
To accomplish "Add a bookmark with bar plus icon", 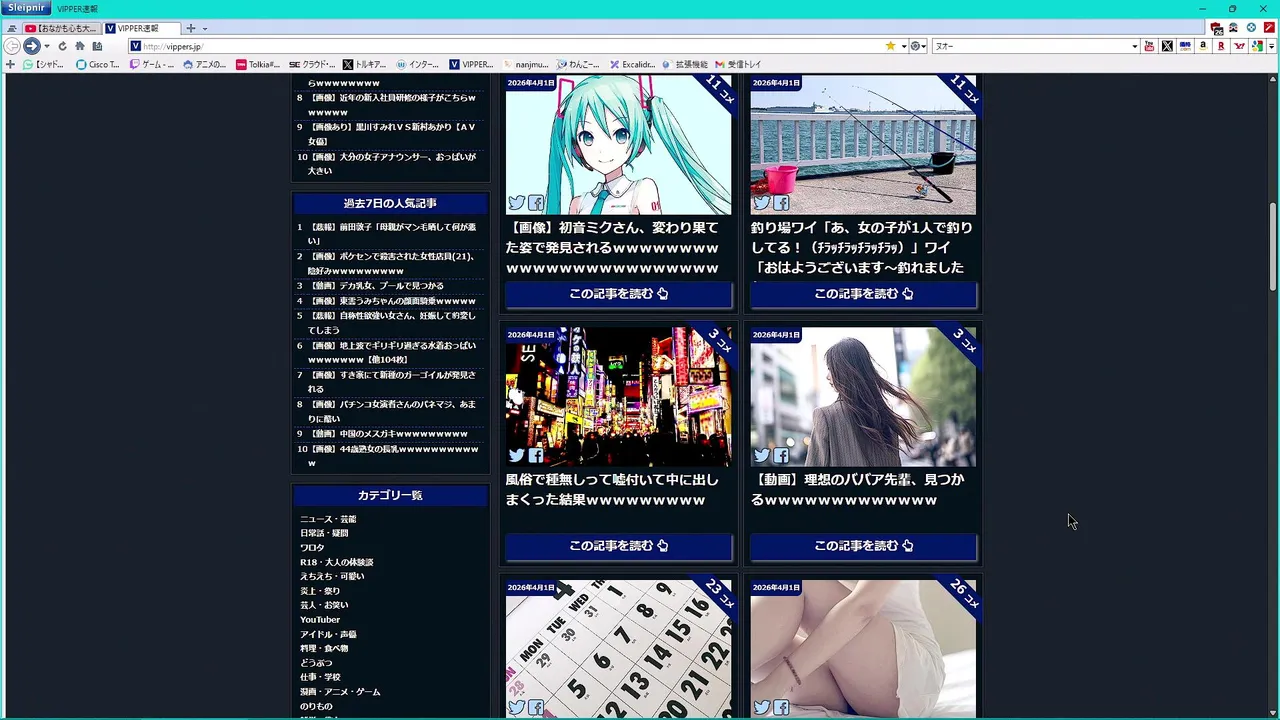I will pyautogui.click(x=10, y=64).
